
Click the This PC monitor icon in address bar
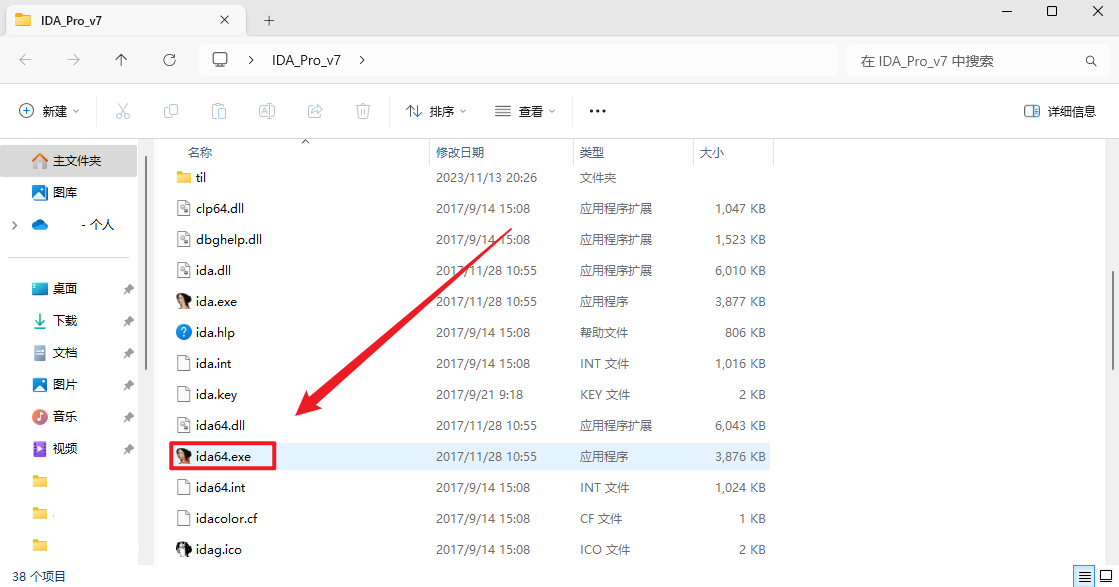(220, 60)
